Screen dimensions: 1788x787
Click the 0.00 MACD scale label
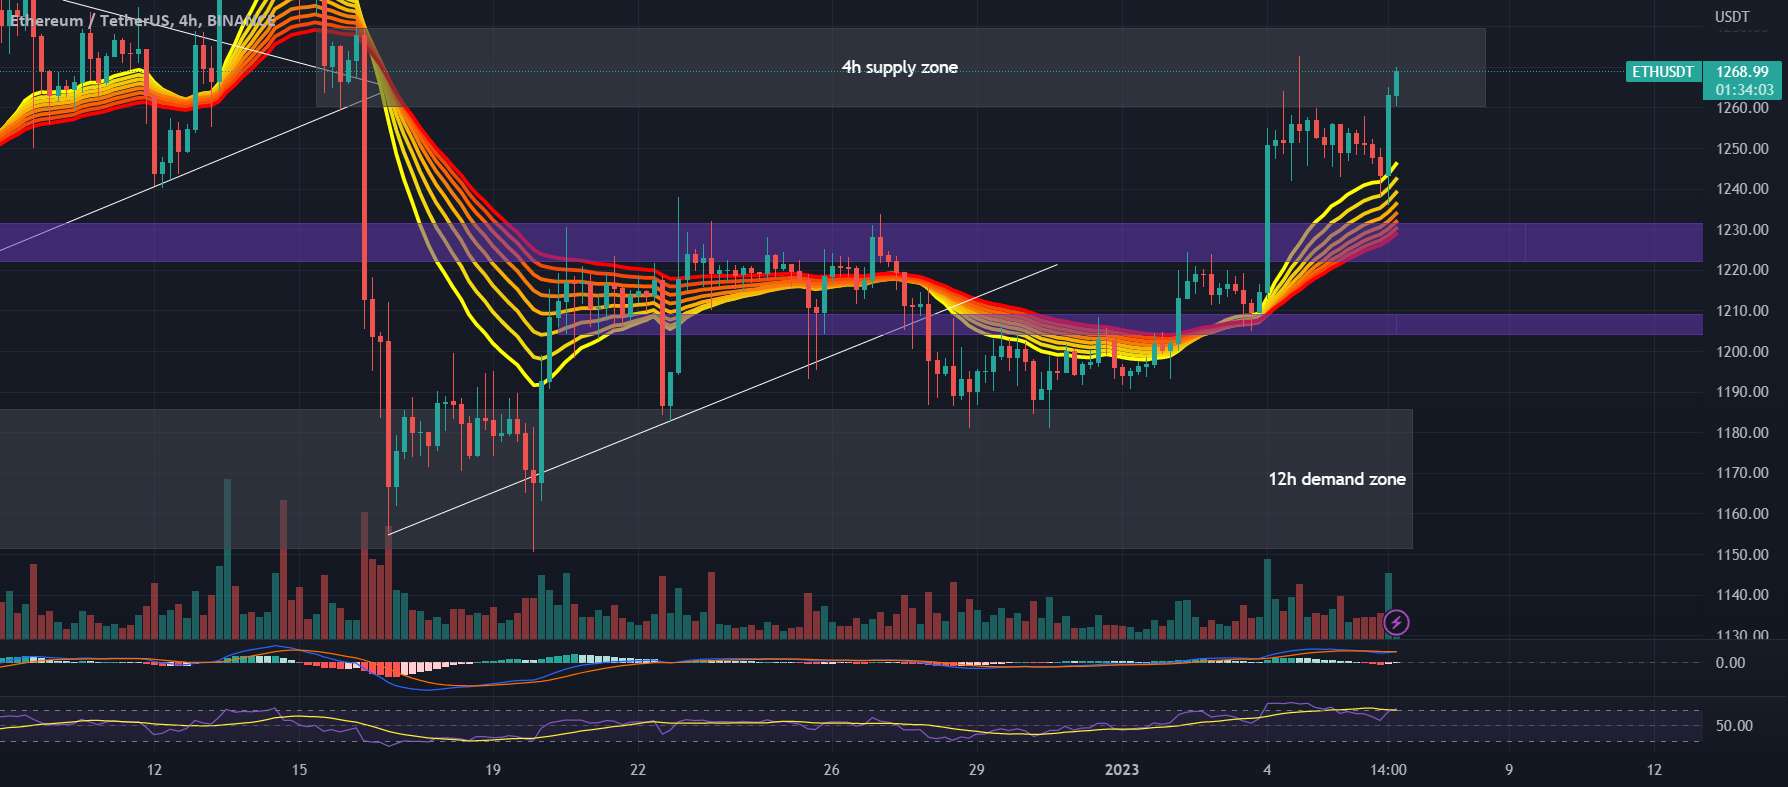tap(1730, 663)
